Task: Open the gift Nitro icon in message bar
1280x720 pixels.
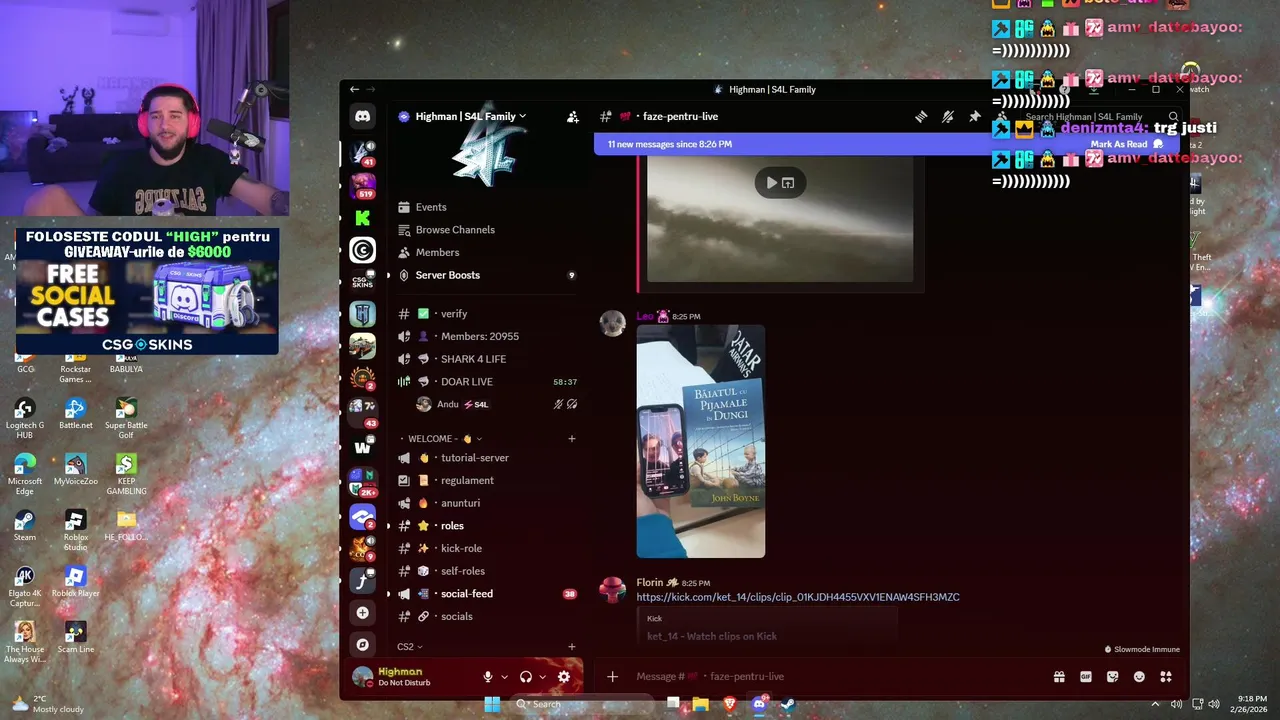Action: pyautogui.click(x=1059, y=677)
